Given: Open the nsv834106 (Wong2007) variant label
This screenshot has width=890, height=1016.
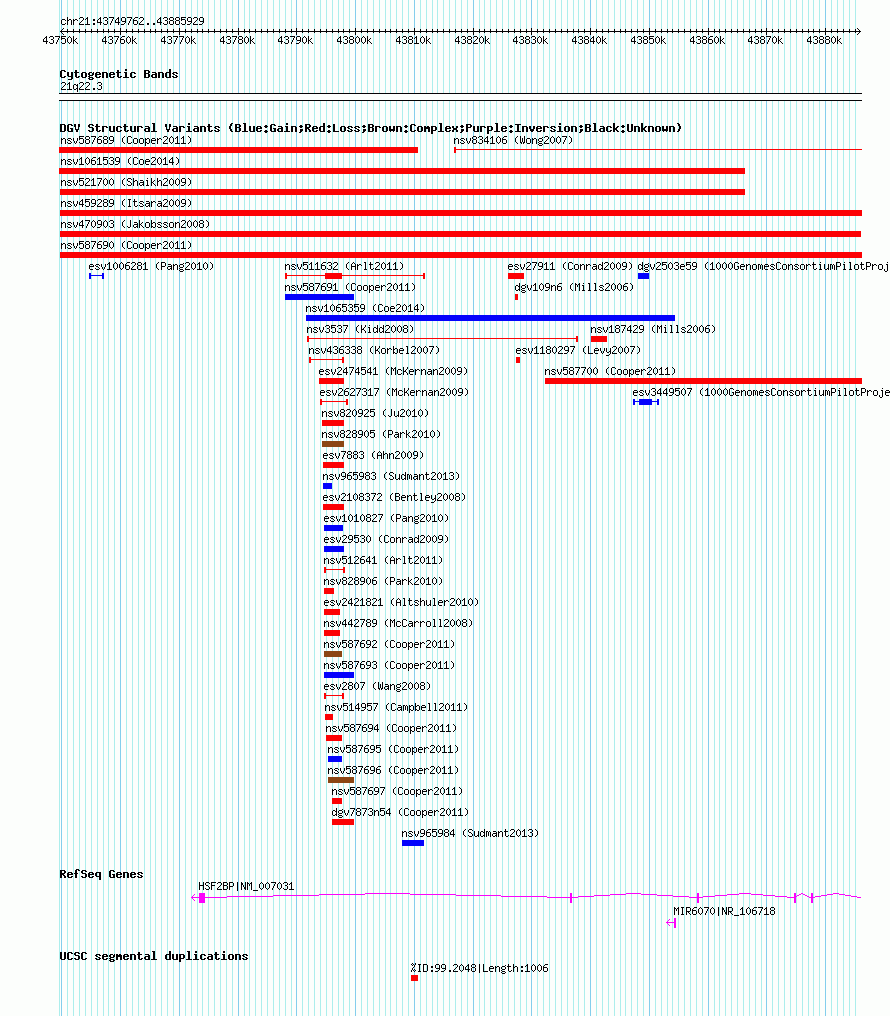Looking at the screenshot, I should click(x=513, y=141).
